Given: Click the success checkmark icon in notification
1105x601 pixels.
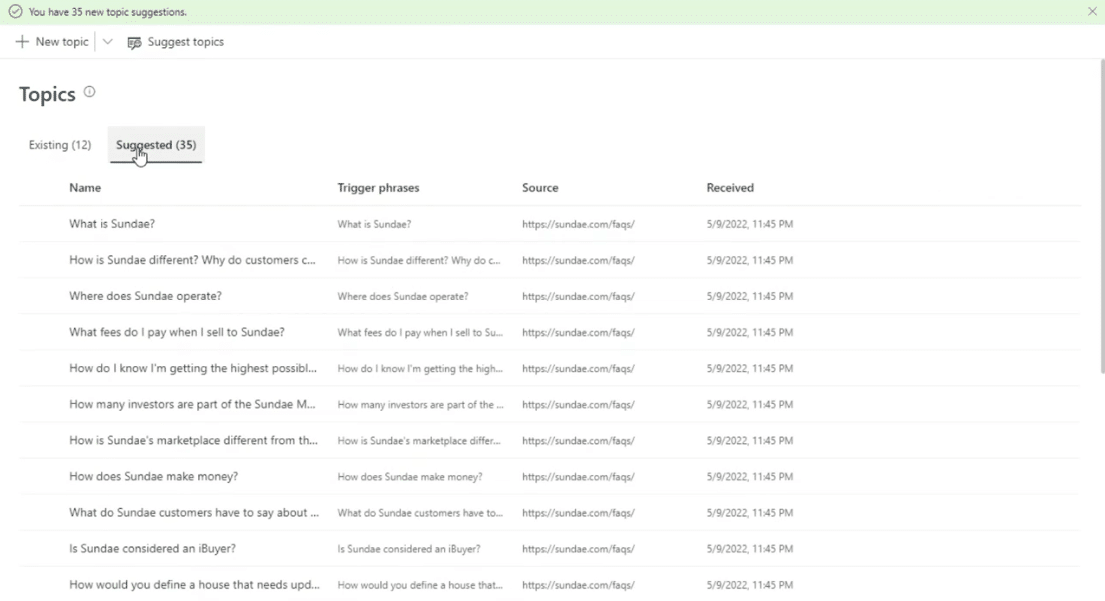Looking at the screenshot, I should tap(15, 12).
